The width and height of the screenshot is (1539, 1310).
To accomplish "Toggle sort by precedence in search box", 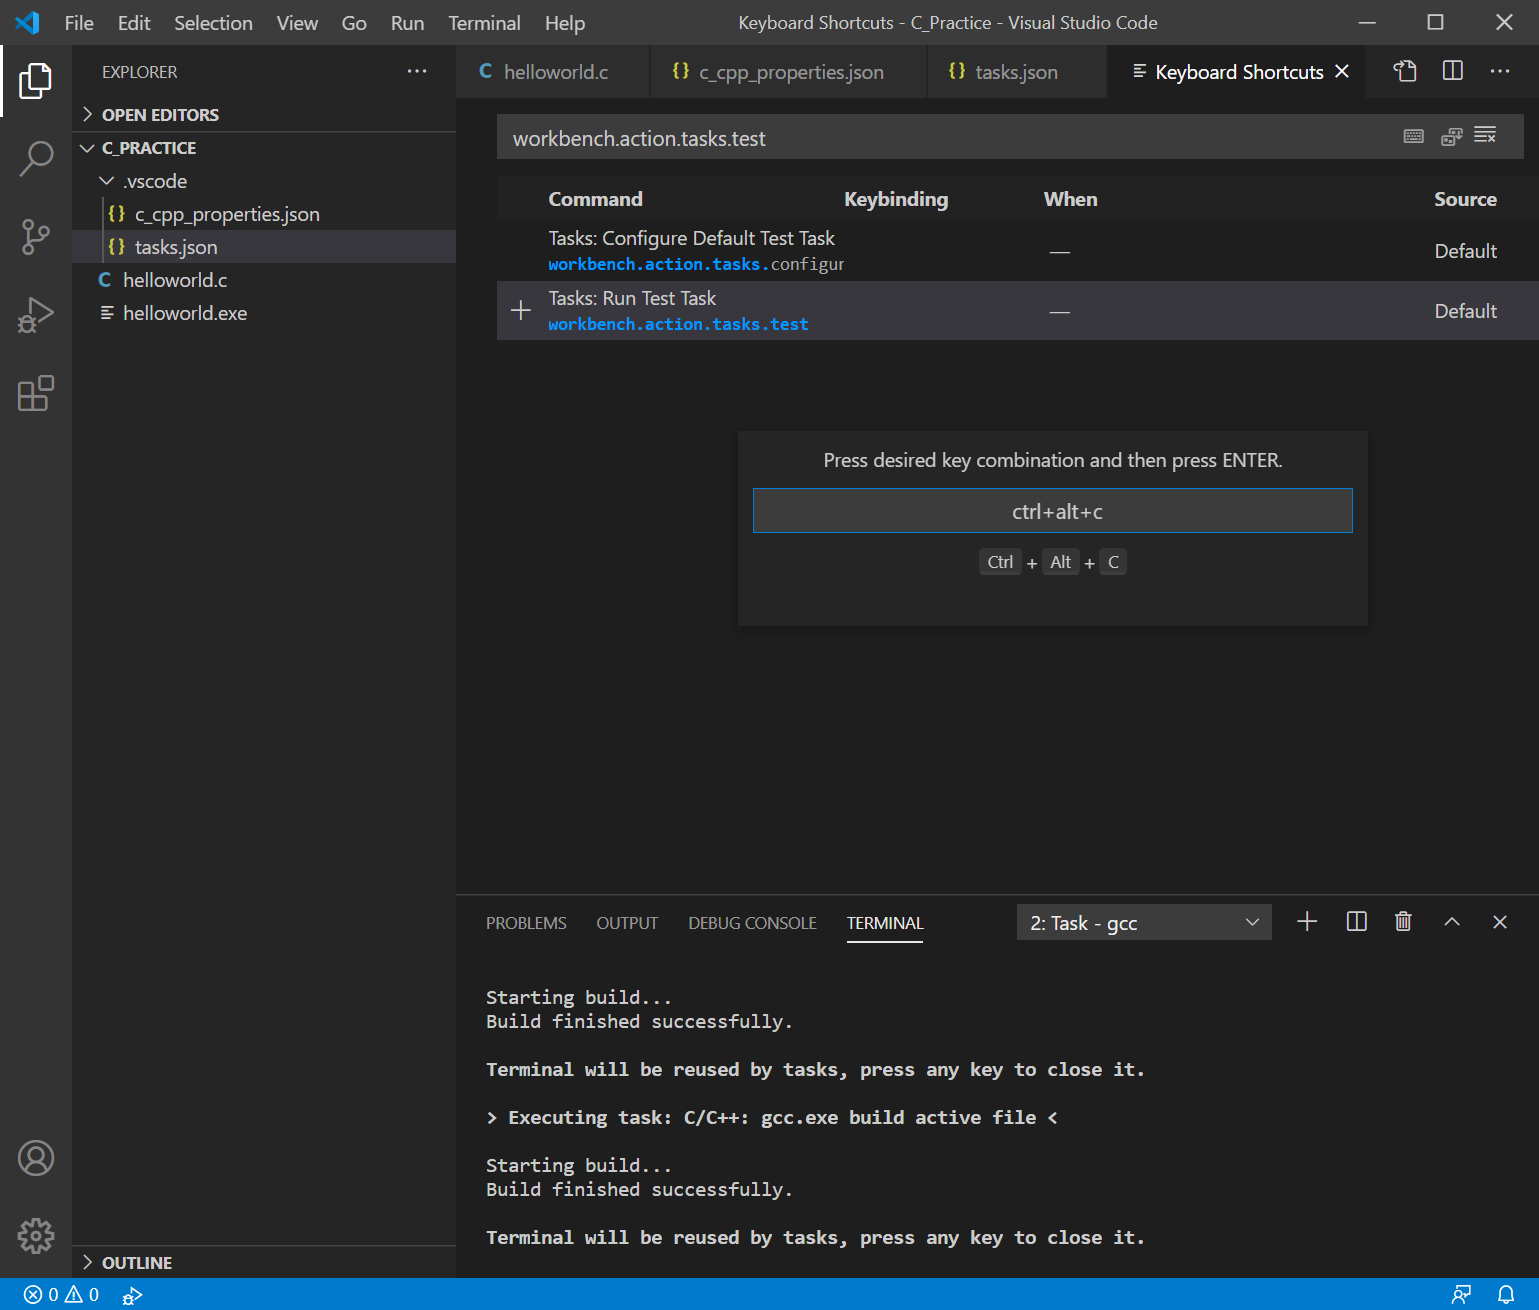I will coord(1451,137).
